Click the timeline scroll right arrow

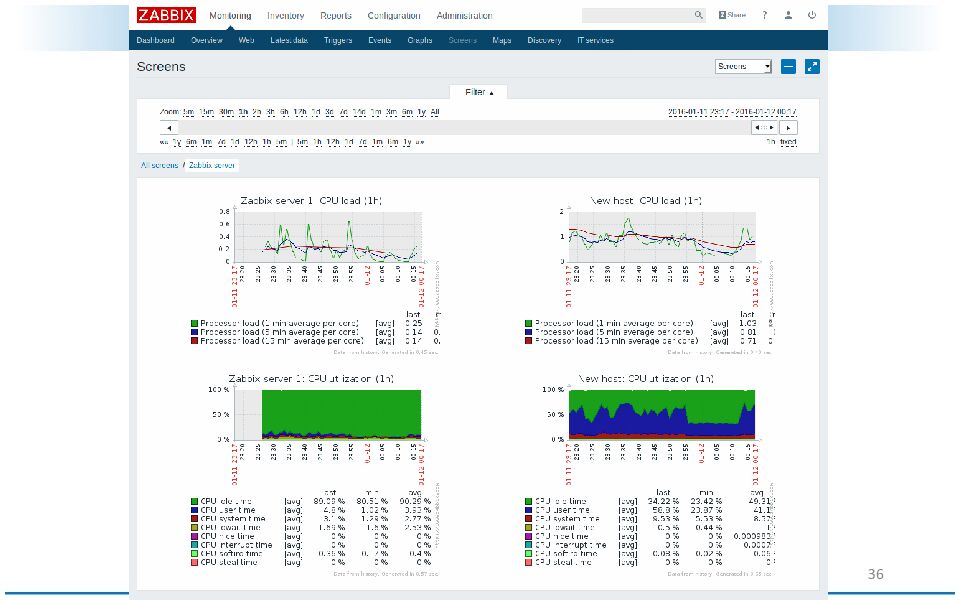[789, 128]
